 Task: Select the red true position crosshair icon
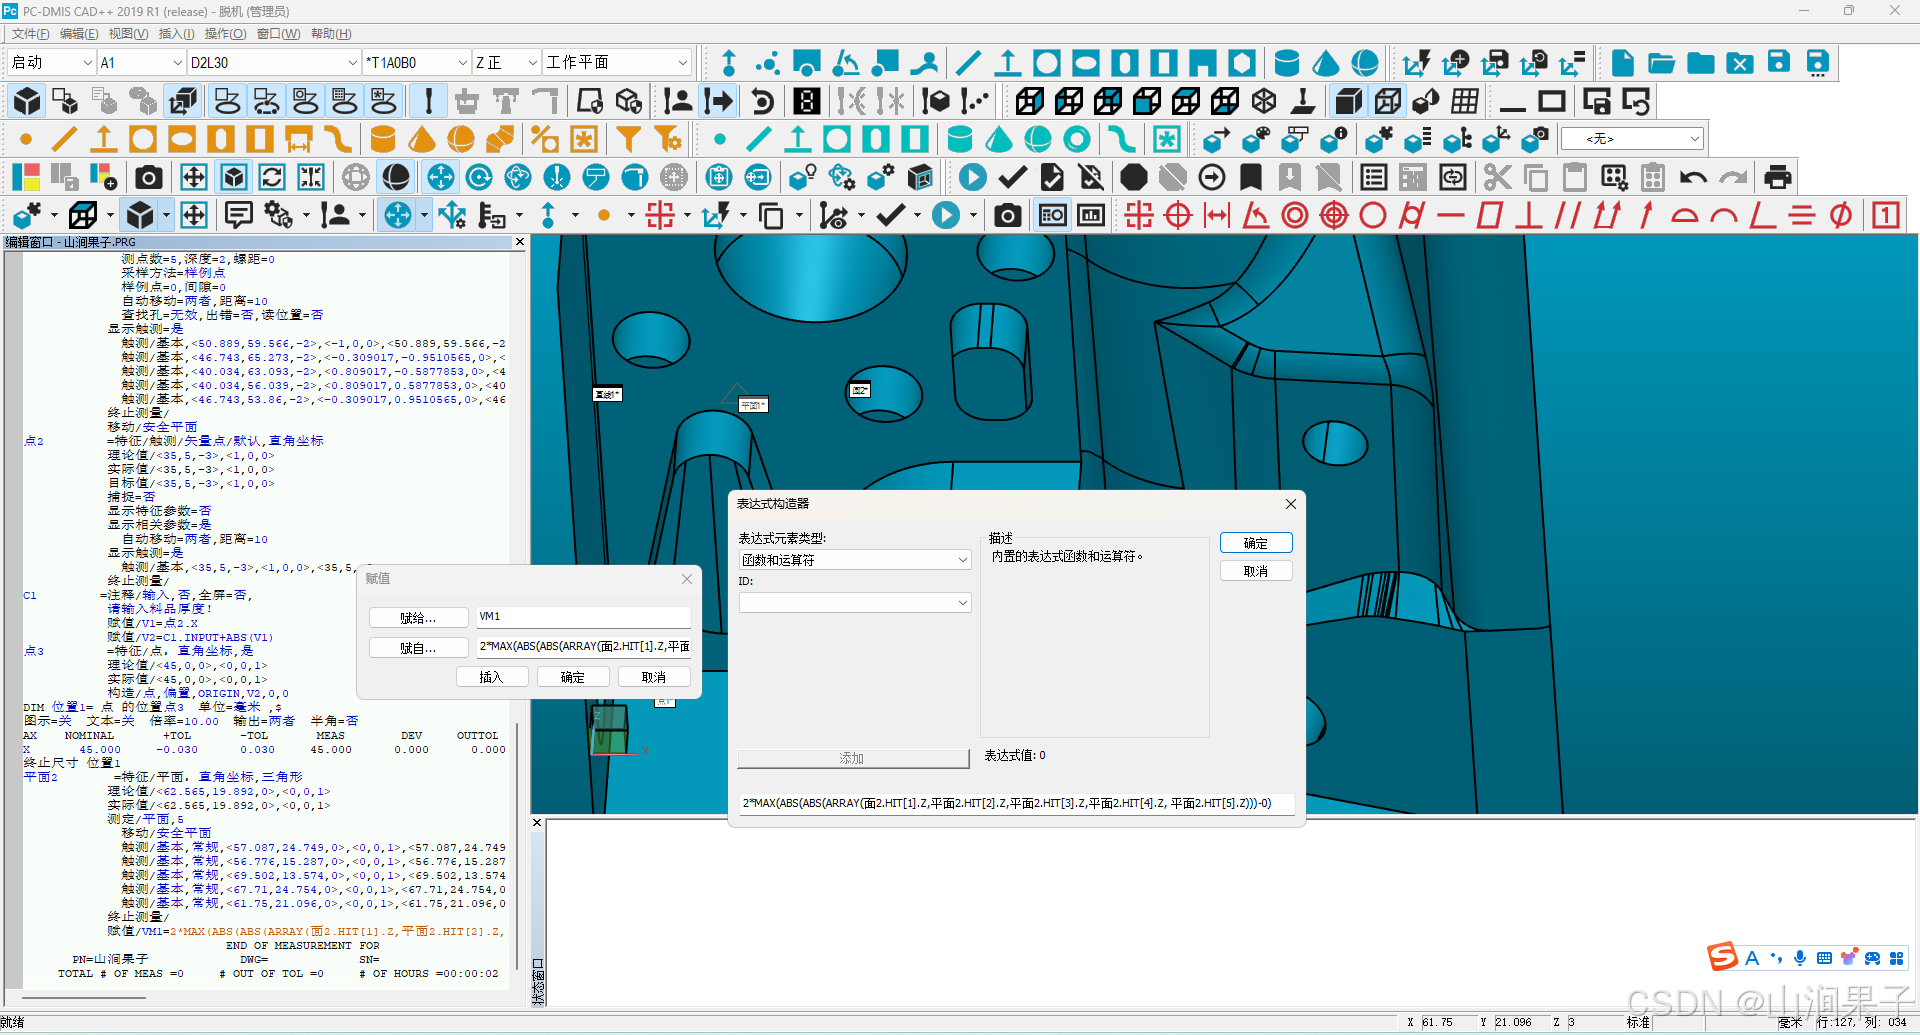tap(1178, 215)
